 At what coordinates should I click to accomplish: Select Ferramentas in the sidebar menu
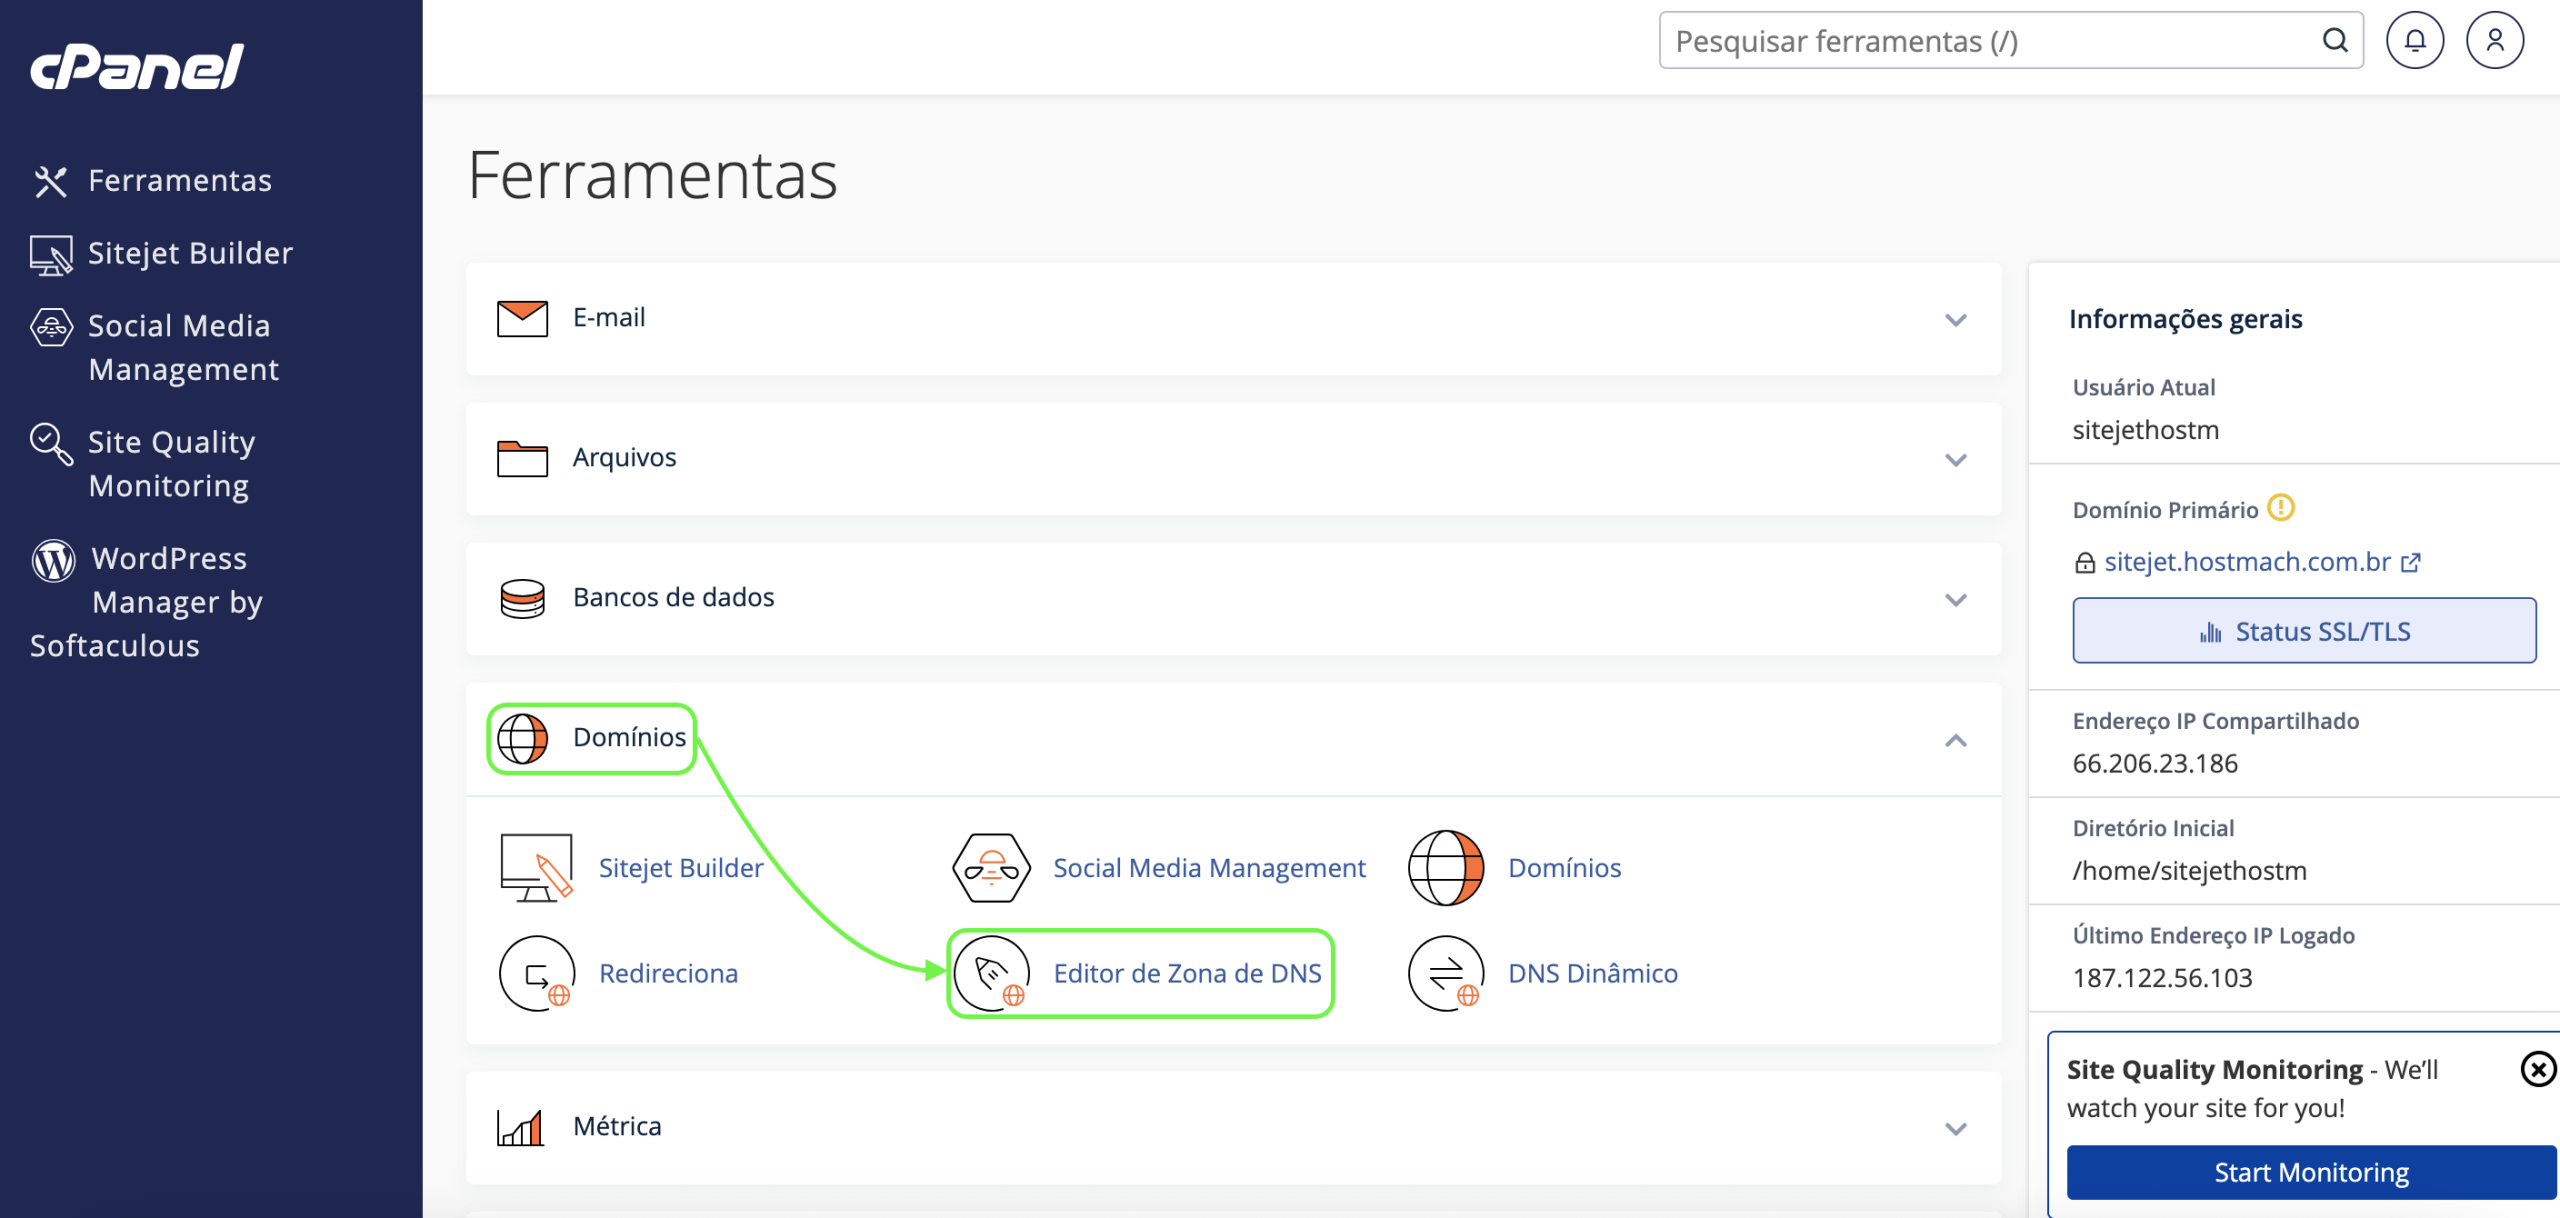click(x=180, y=180)
